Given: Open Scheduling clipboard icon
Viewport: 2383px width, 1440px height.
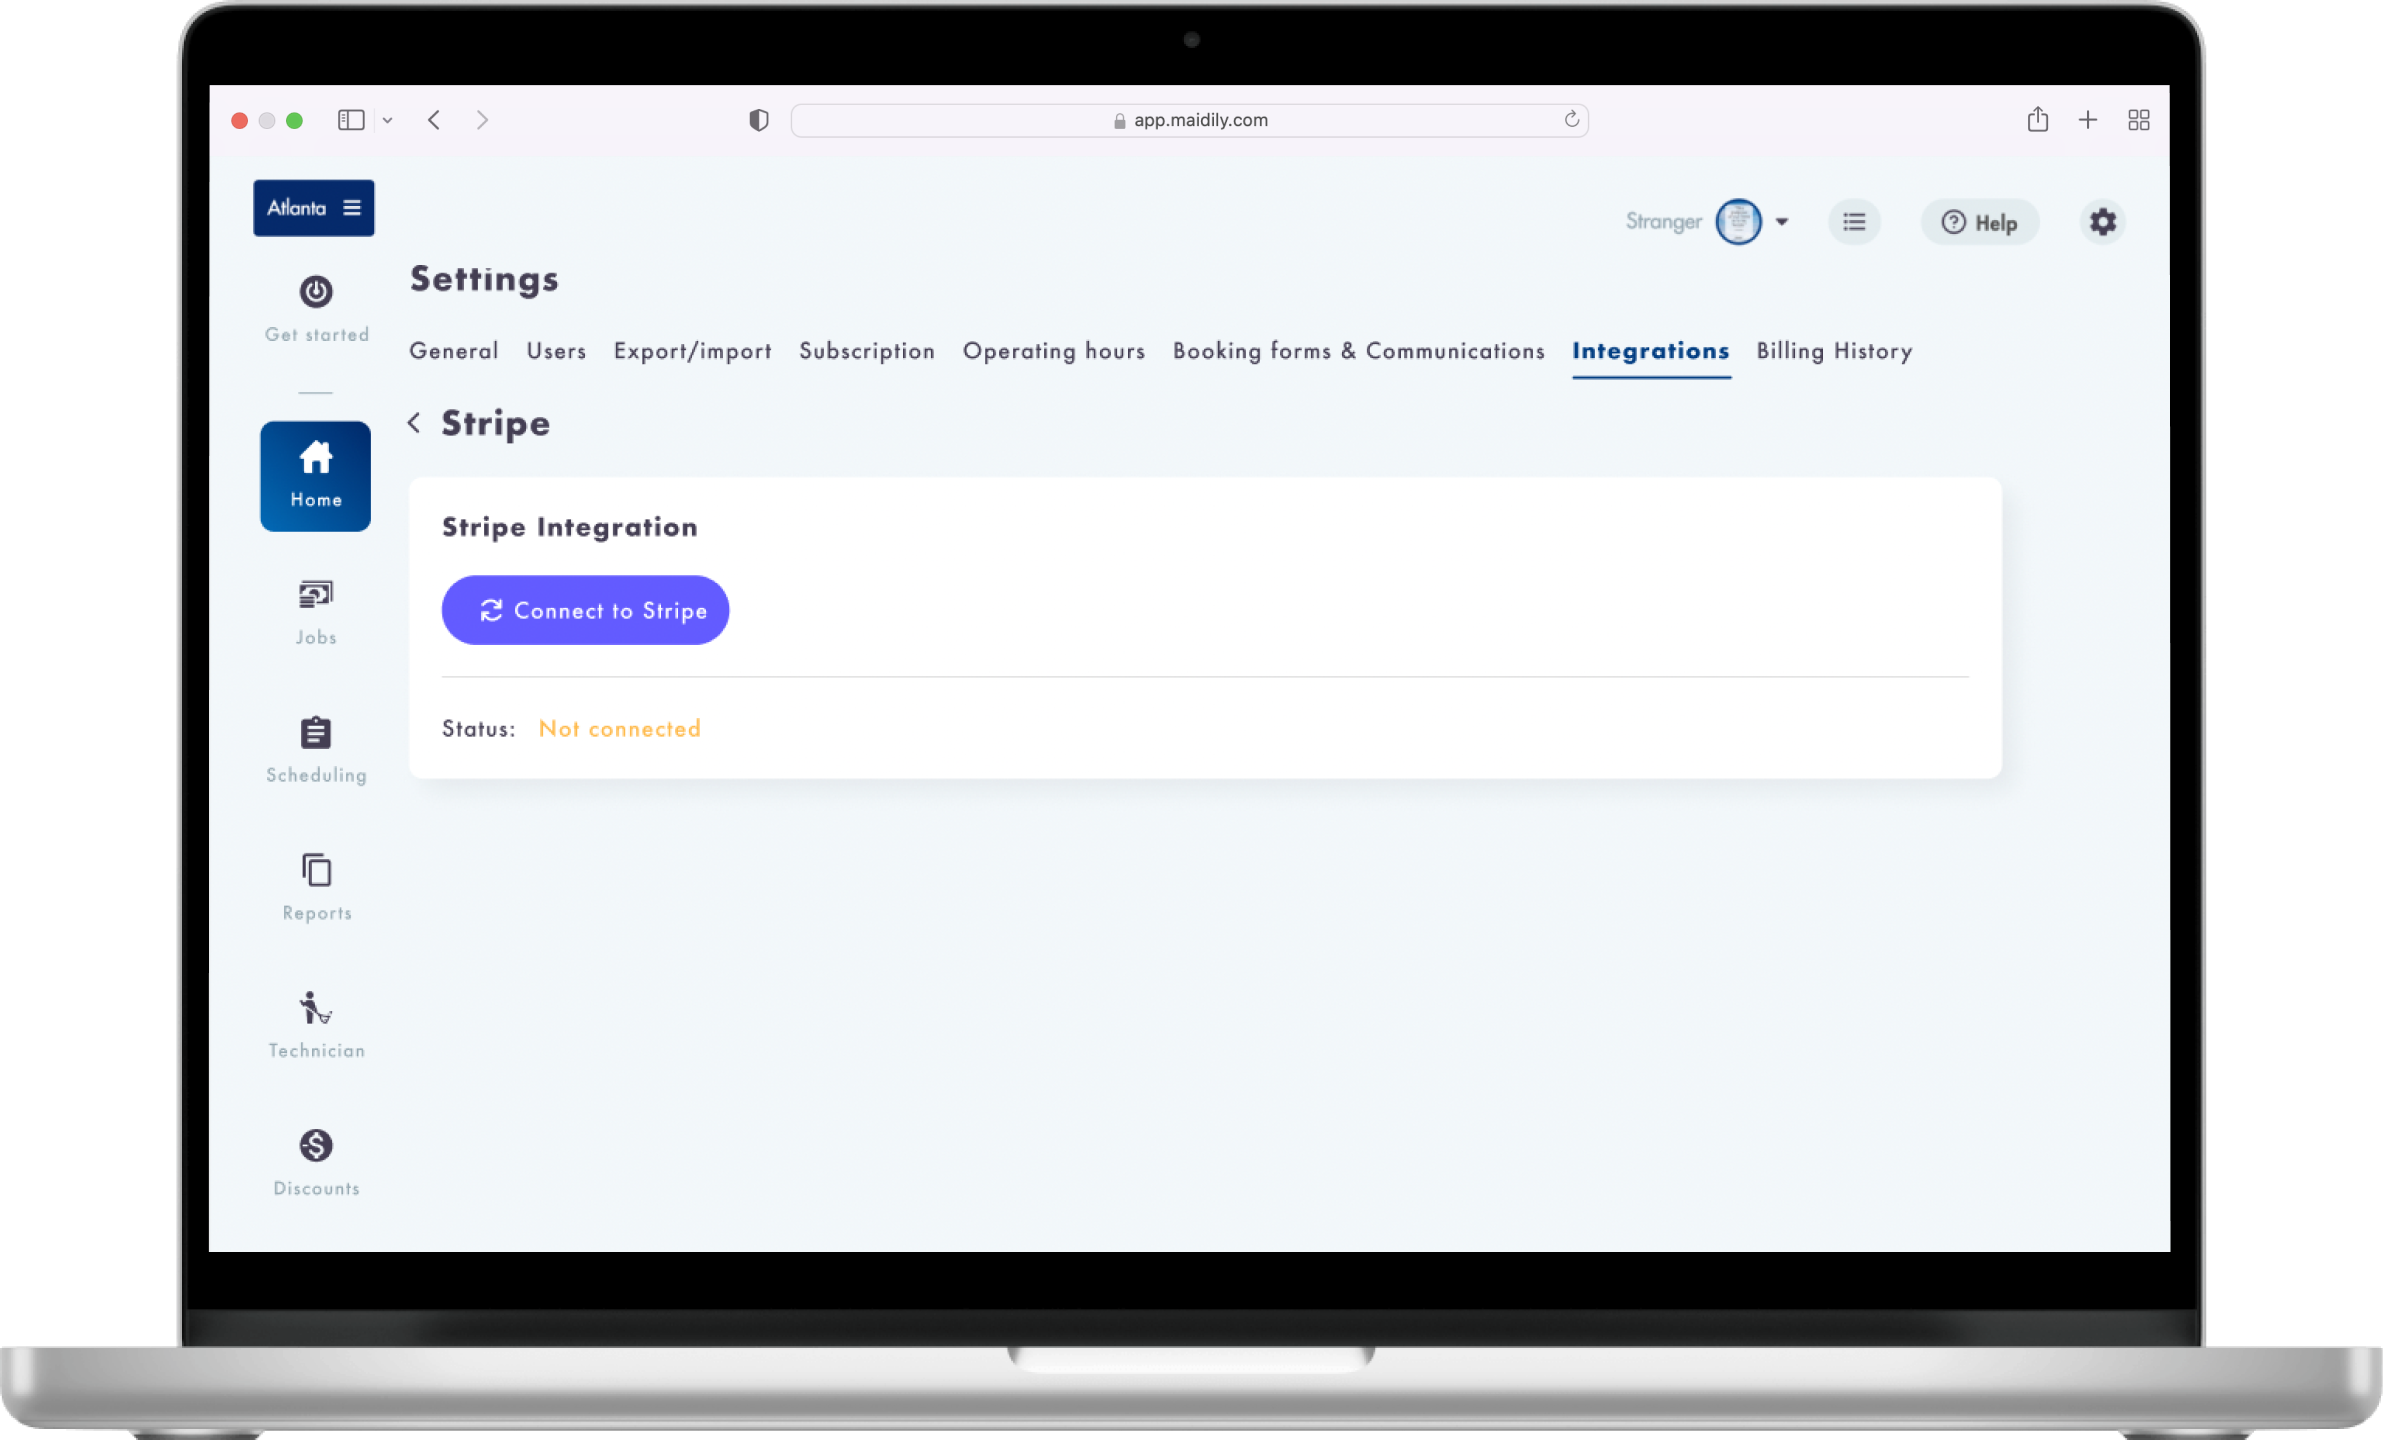Looking at the screenshot, I should (x=316, y=733).
